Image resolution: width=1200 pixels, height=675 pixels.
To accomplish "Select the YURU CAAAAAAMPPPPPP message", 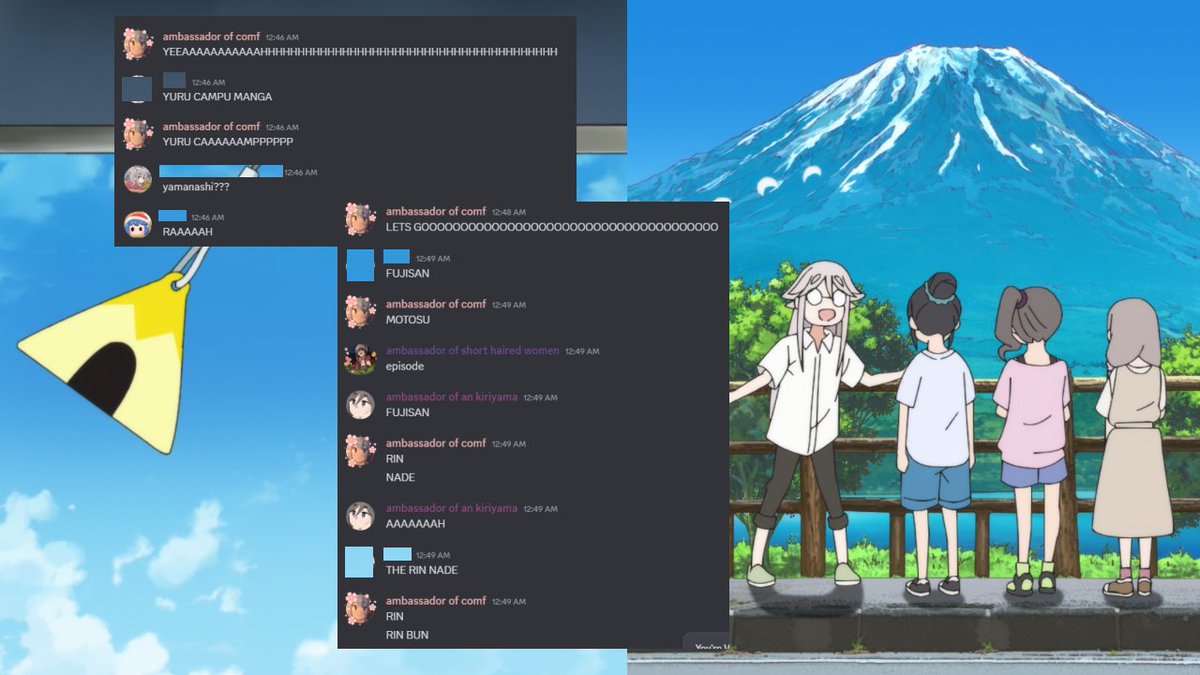I will (227, 142).
